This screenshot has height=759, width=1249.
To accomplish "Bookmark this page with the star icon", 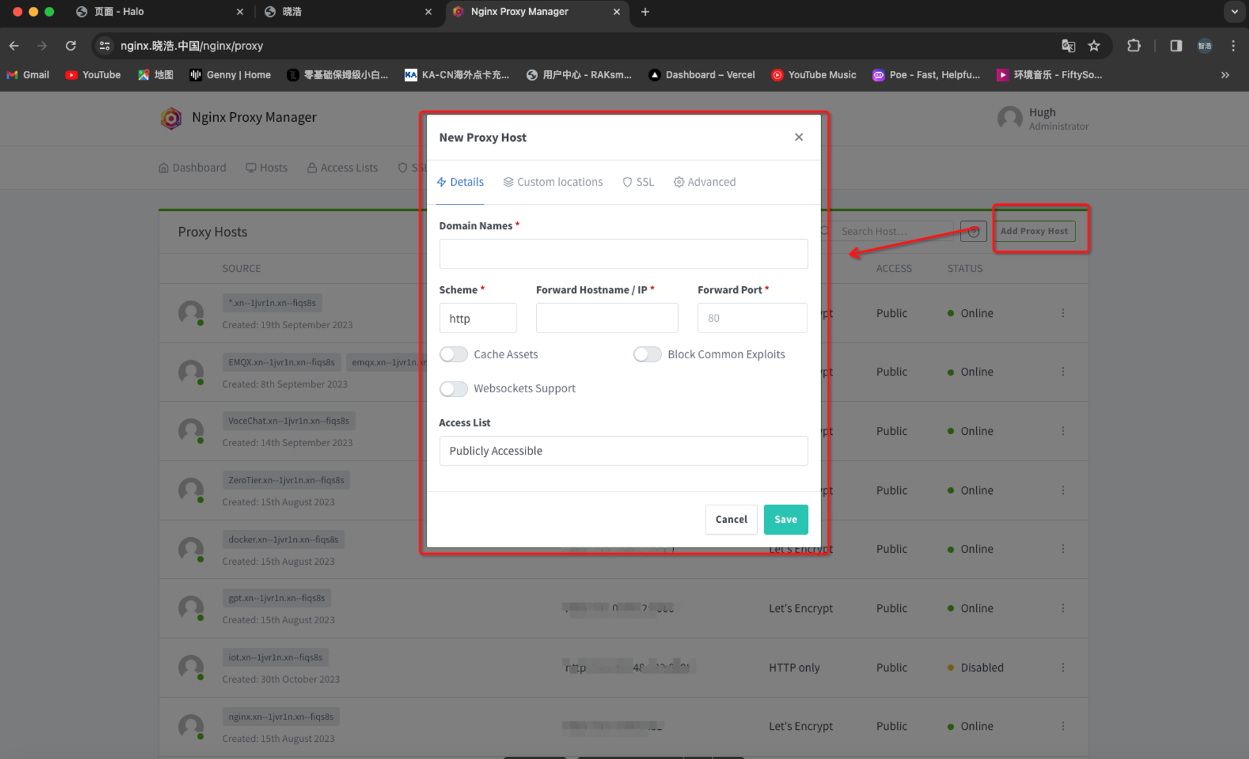I will 1094,46.
